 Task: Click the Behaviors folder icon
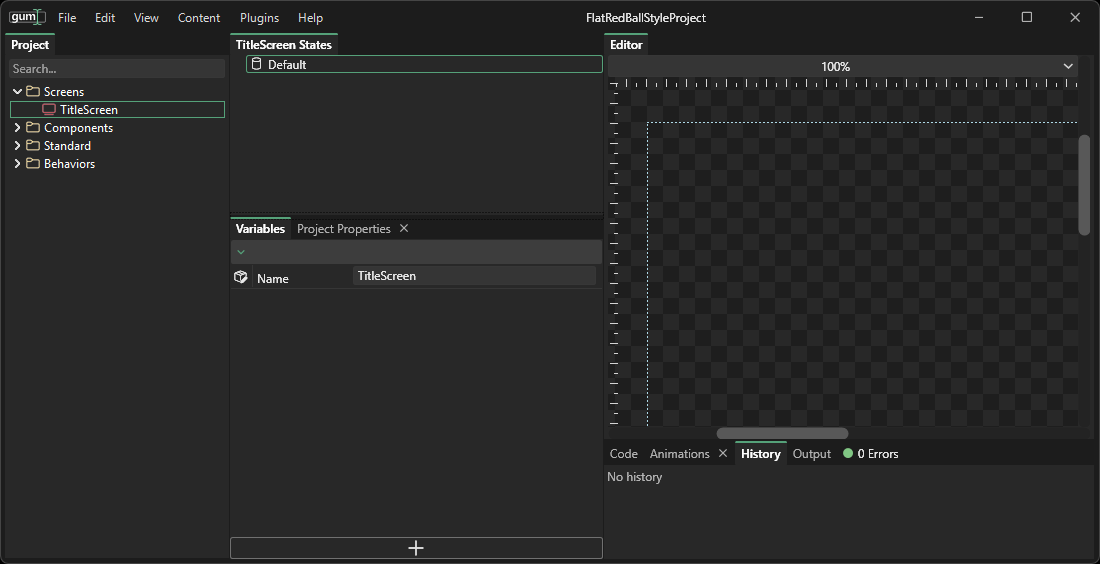click(x=33, y=164)
